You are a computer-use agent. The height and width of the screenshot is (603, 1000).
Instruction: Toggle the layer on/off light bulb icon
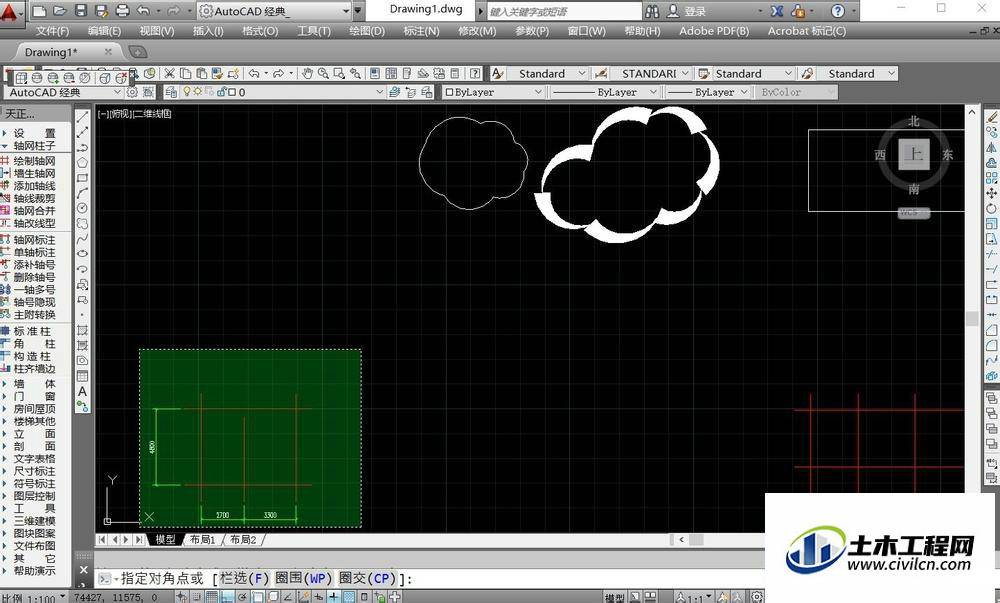187,92
